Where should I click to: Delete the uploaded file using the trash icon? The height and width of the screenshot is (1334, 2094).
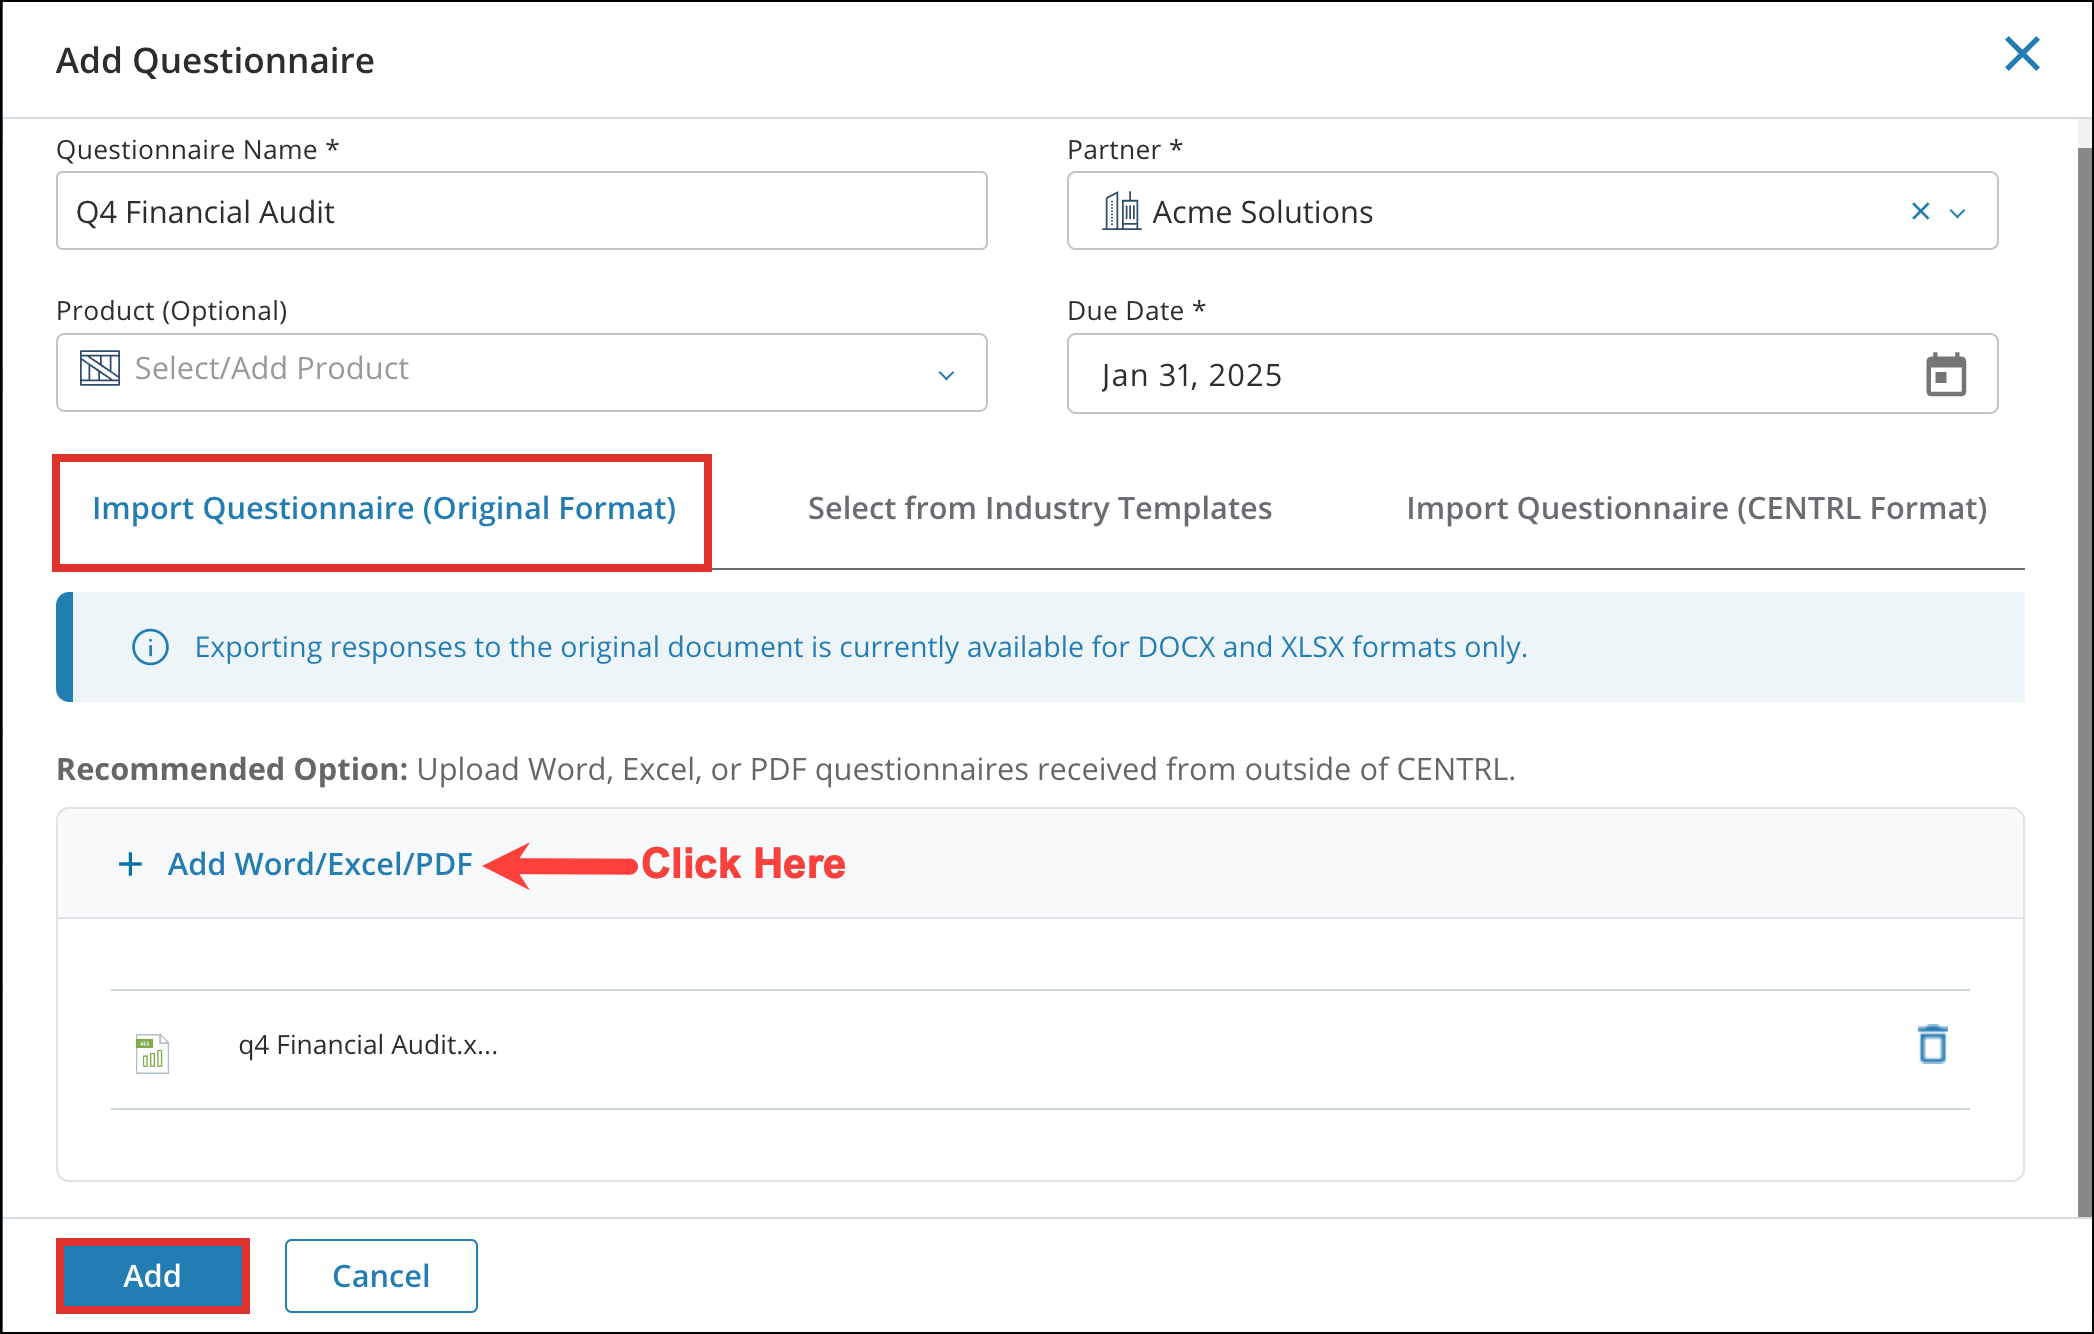pos(1933,1043)
